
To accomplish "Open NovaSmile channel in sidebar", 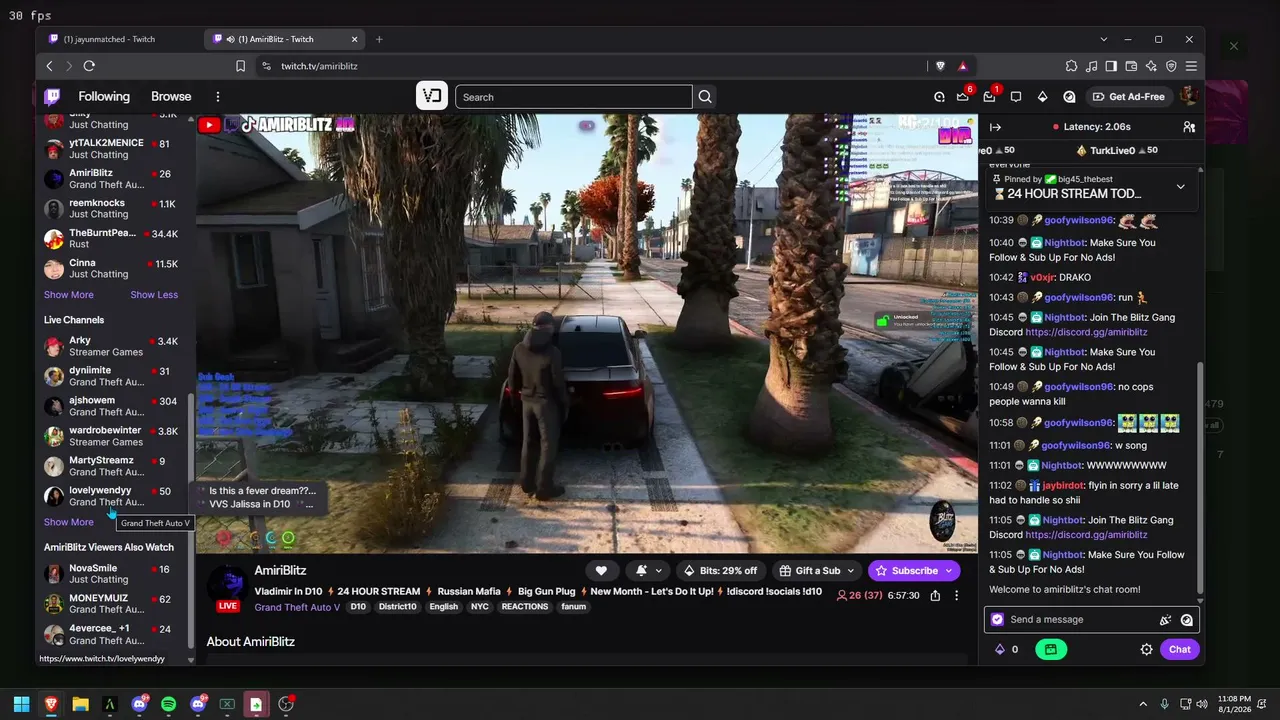I will [113, 574].
